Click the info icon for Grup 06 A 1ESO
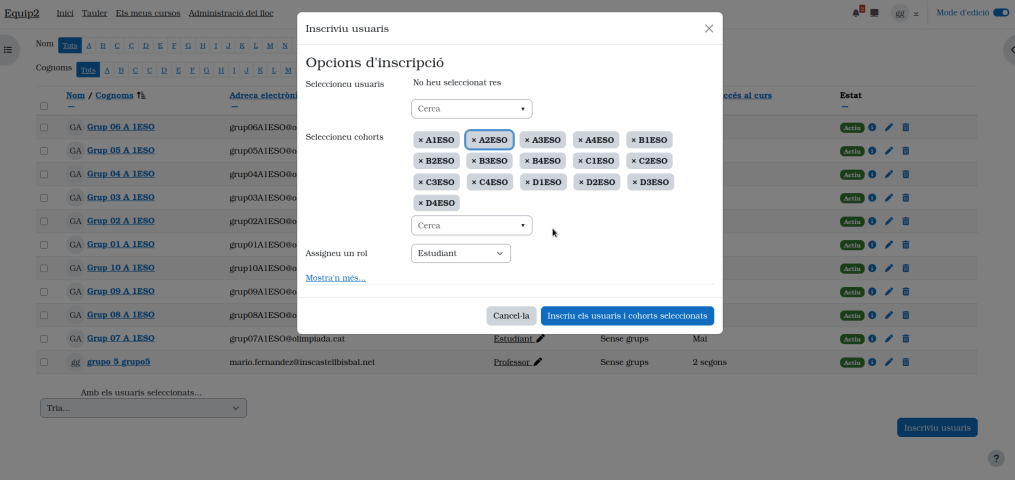The height and width of the screenshot is (480, 1015). click(872, 127)
